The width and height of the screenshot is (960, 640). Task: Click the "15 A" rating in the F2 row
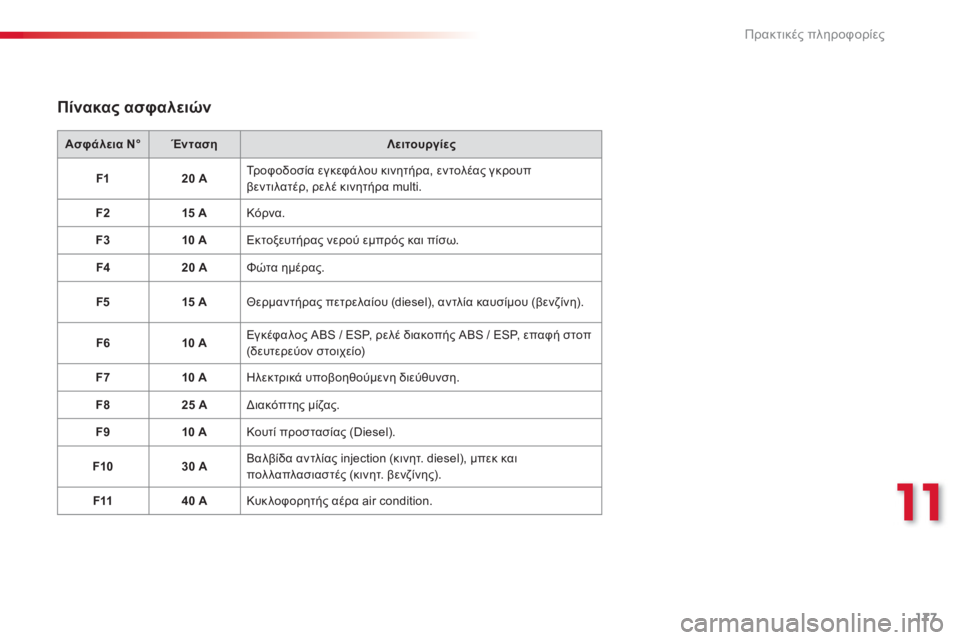[x=194, y=213]
